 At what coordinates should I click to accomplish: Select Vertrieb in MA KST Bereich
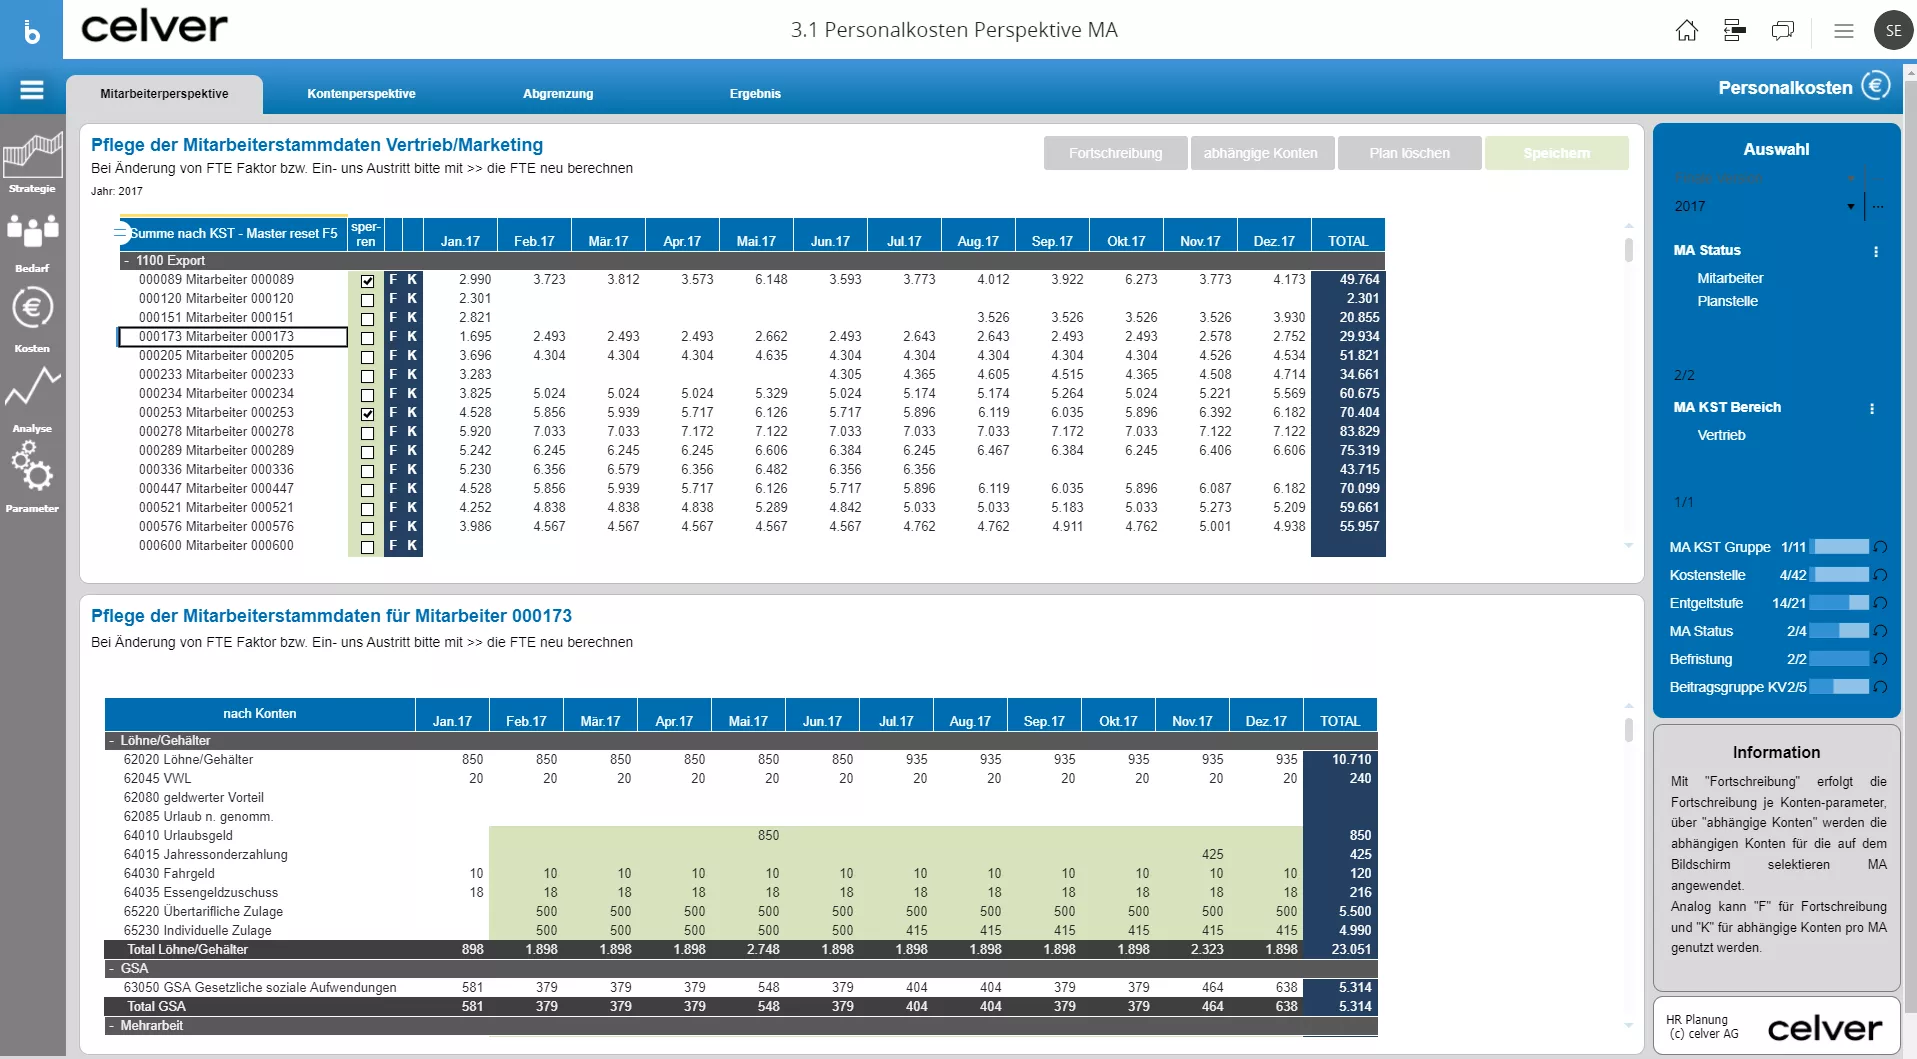1721,435
